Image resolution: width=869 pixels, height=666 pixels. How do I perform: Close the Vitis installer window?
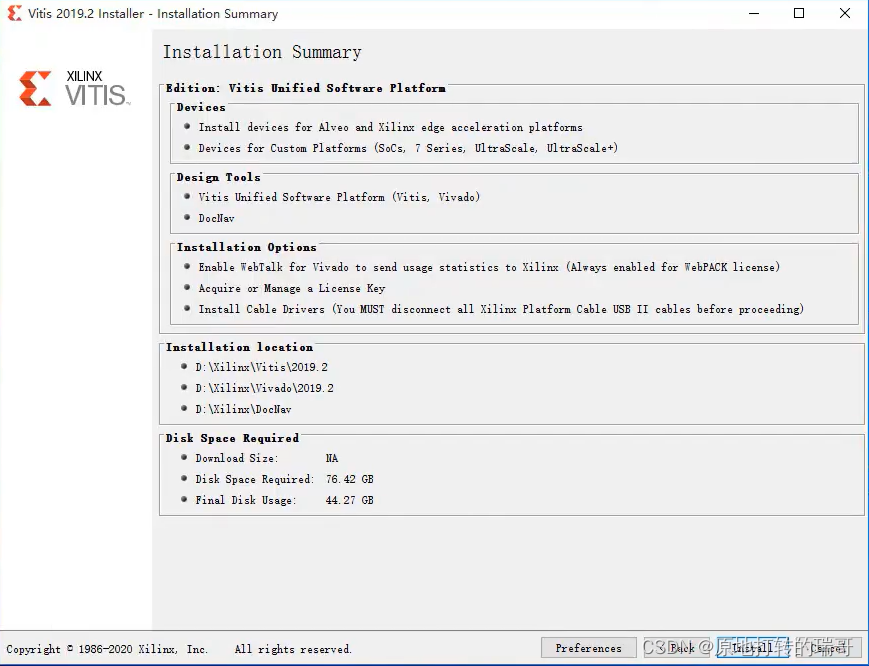coord(845,13)
